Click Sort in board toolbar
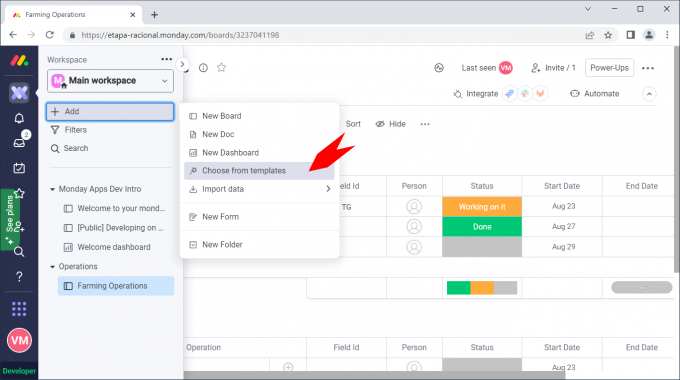This screenshot has width=680, height=380. 353,124
